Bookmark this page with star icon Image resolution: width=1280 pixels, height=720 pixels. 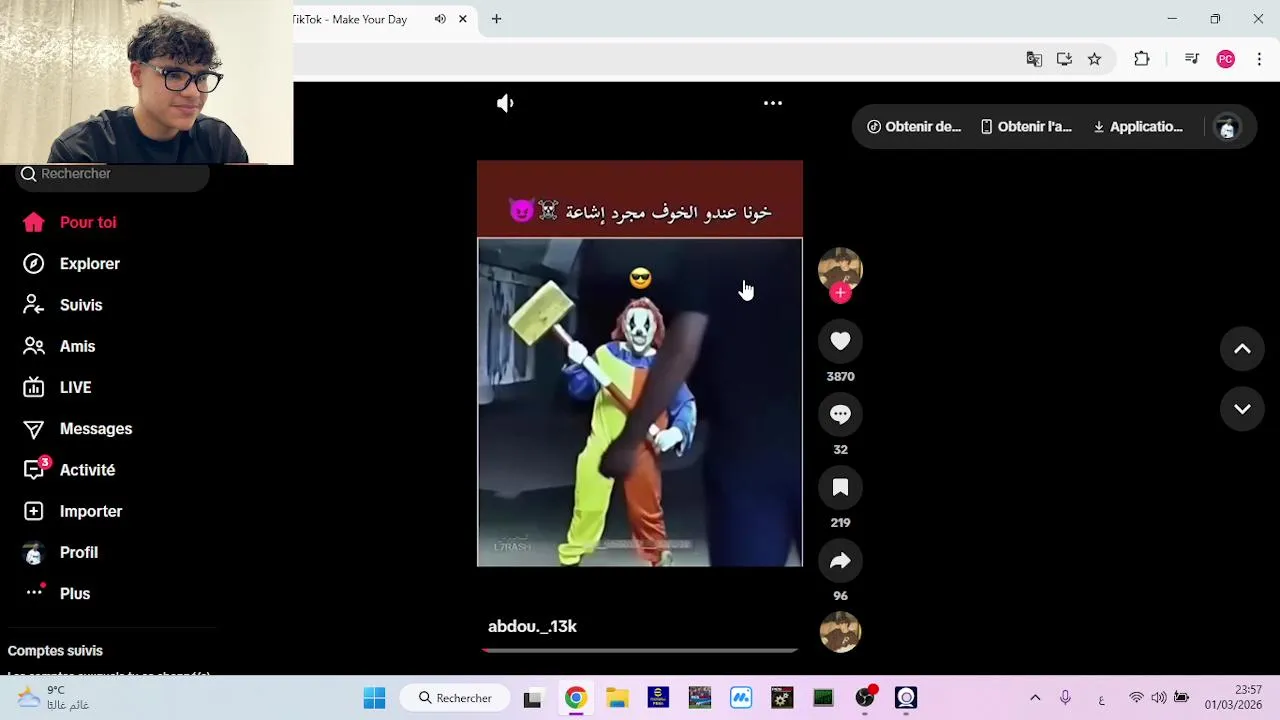(x=1094, y=59)
